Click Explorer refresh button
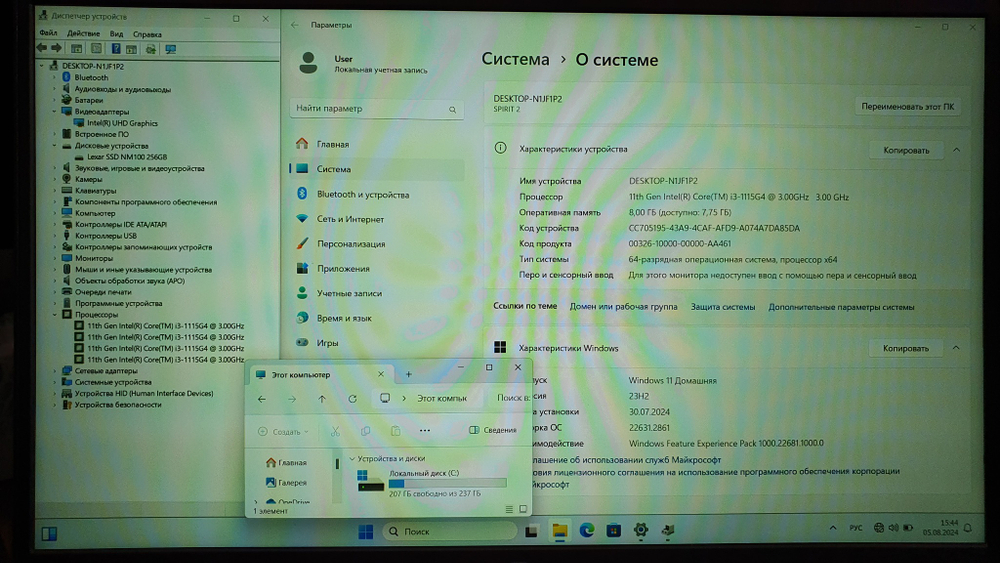 [x=352, y=398]
